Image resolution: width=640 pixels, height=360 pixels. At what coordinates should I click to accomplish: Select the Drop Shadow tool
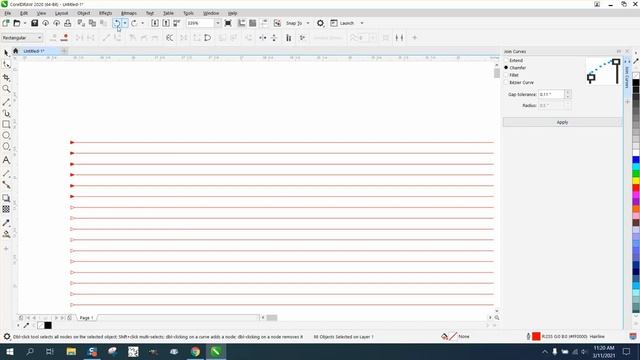[x=6, y=198]
